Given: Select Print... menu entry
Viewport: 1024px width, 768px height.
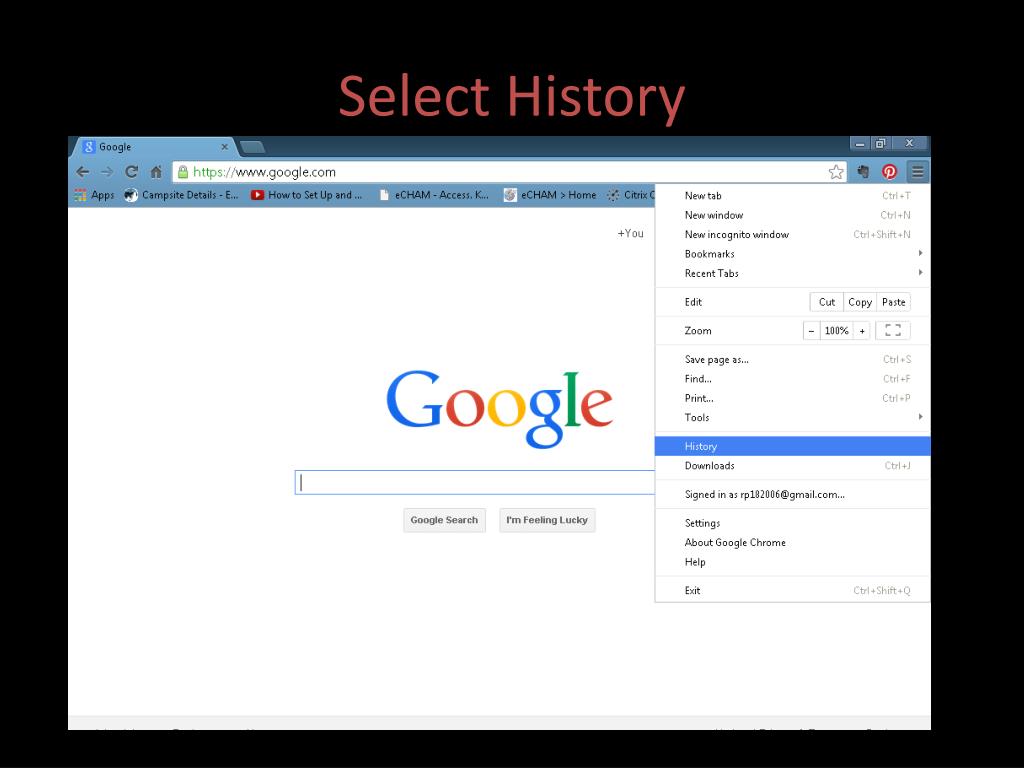Looking at the screenshot, I should click(x=793, y=398).
